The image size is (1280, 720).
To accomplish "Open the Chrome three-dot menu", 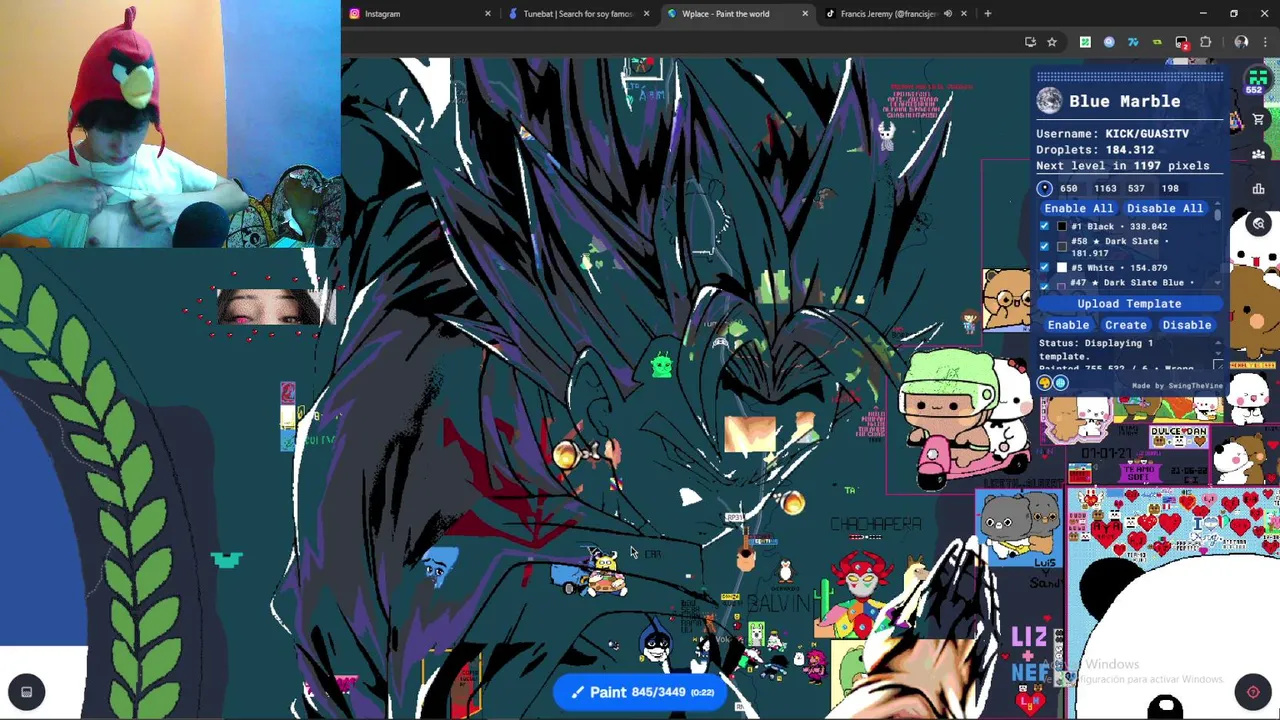I will pyautogui.click(x=1266, y=42).
